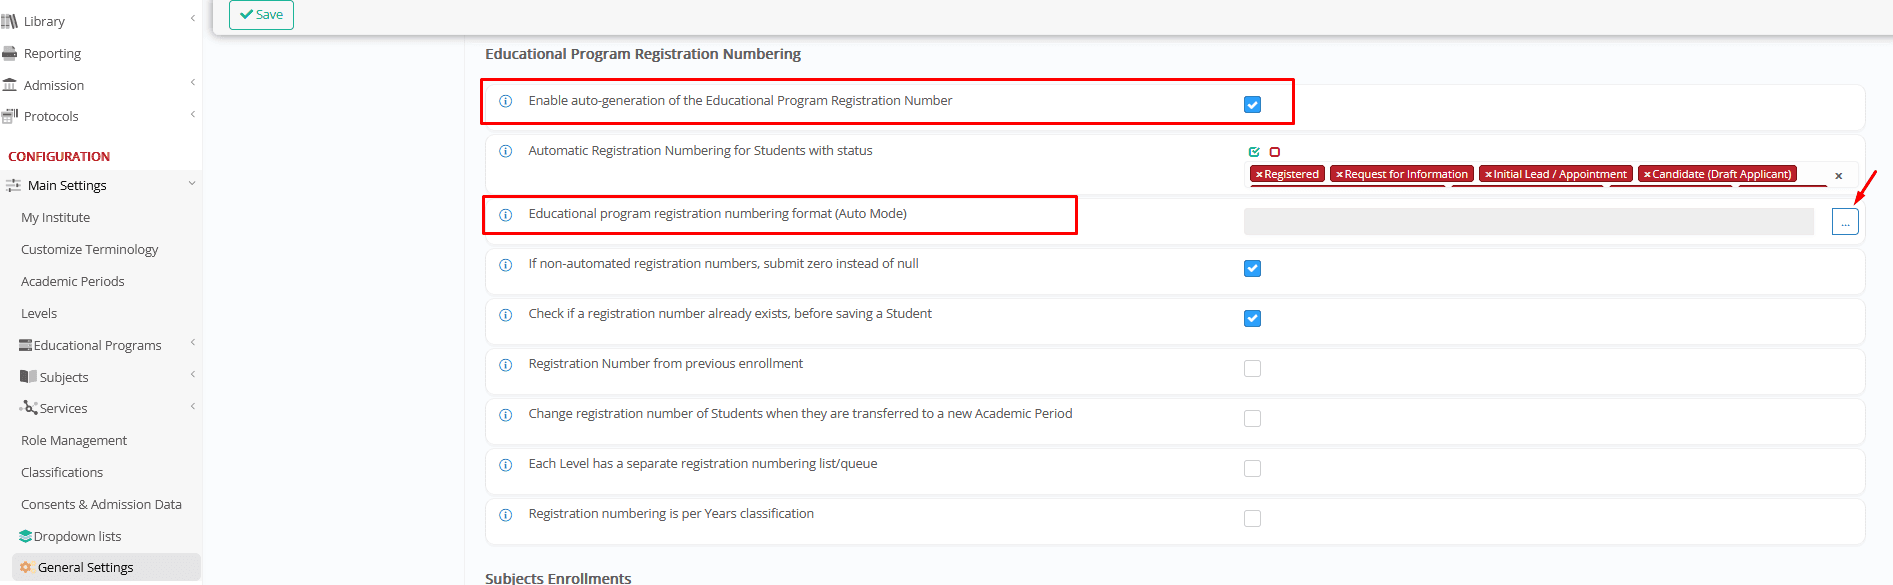Viewport: 1893px width, 585px height.
Task: Click info icon for Each Level separate numbering
Action: pos(506,464)
